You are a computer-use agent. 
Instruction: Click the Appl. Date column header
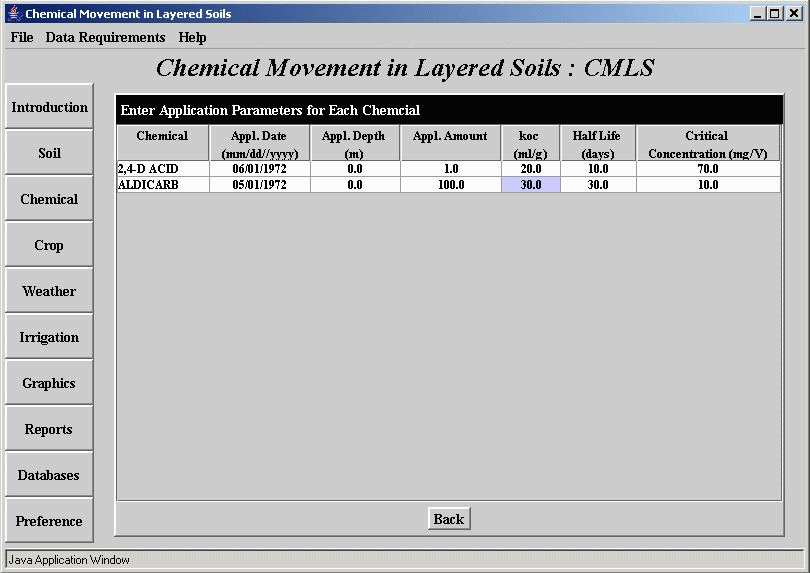[x=259, y=143]
